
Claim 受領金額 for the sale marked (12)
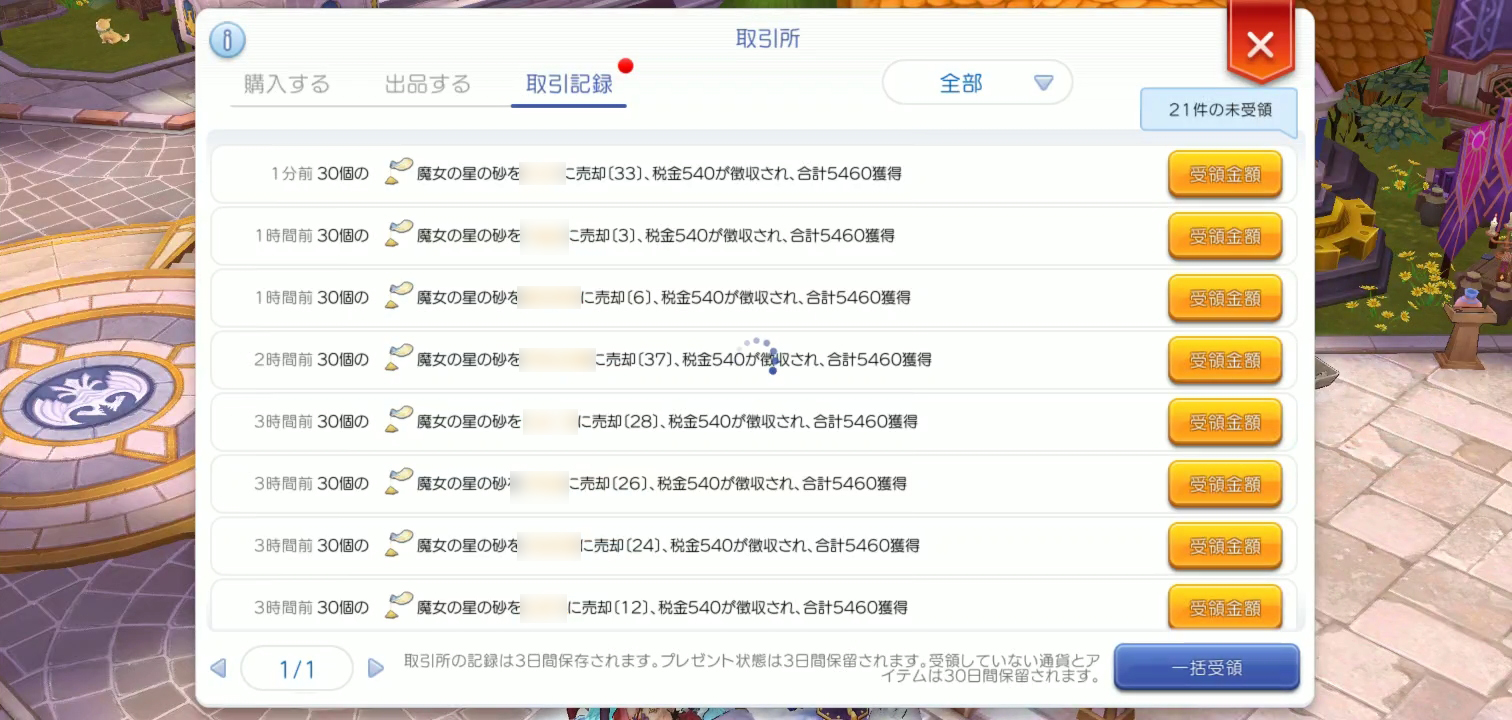point(1225,607)
